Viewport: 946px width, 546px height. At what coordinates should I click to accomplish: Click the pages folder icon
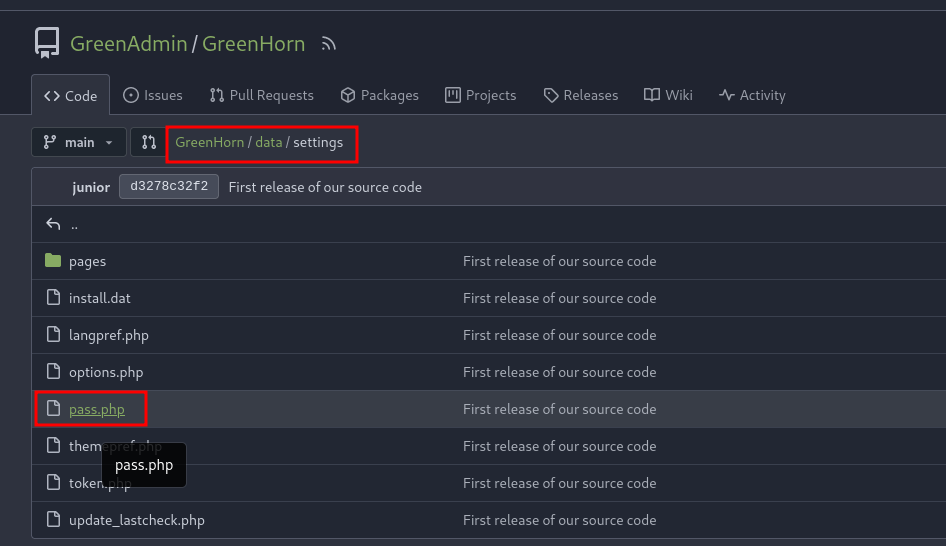53,261
